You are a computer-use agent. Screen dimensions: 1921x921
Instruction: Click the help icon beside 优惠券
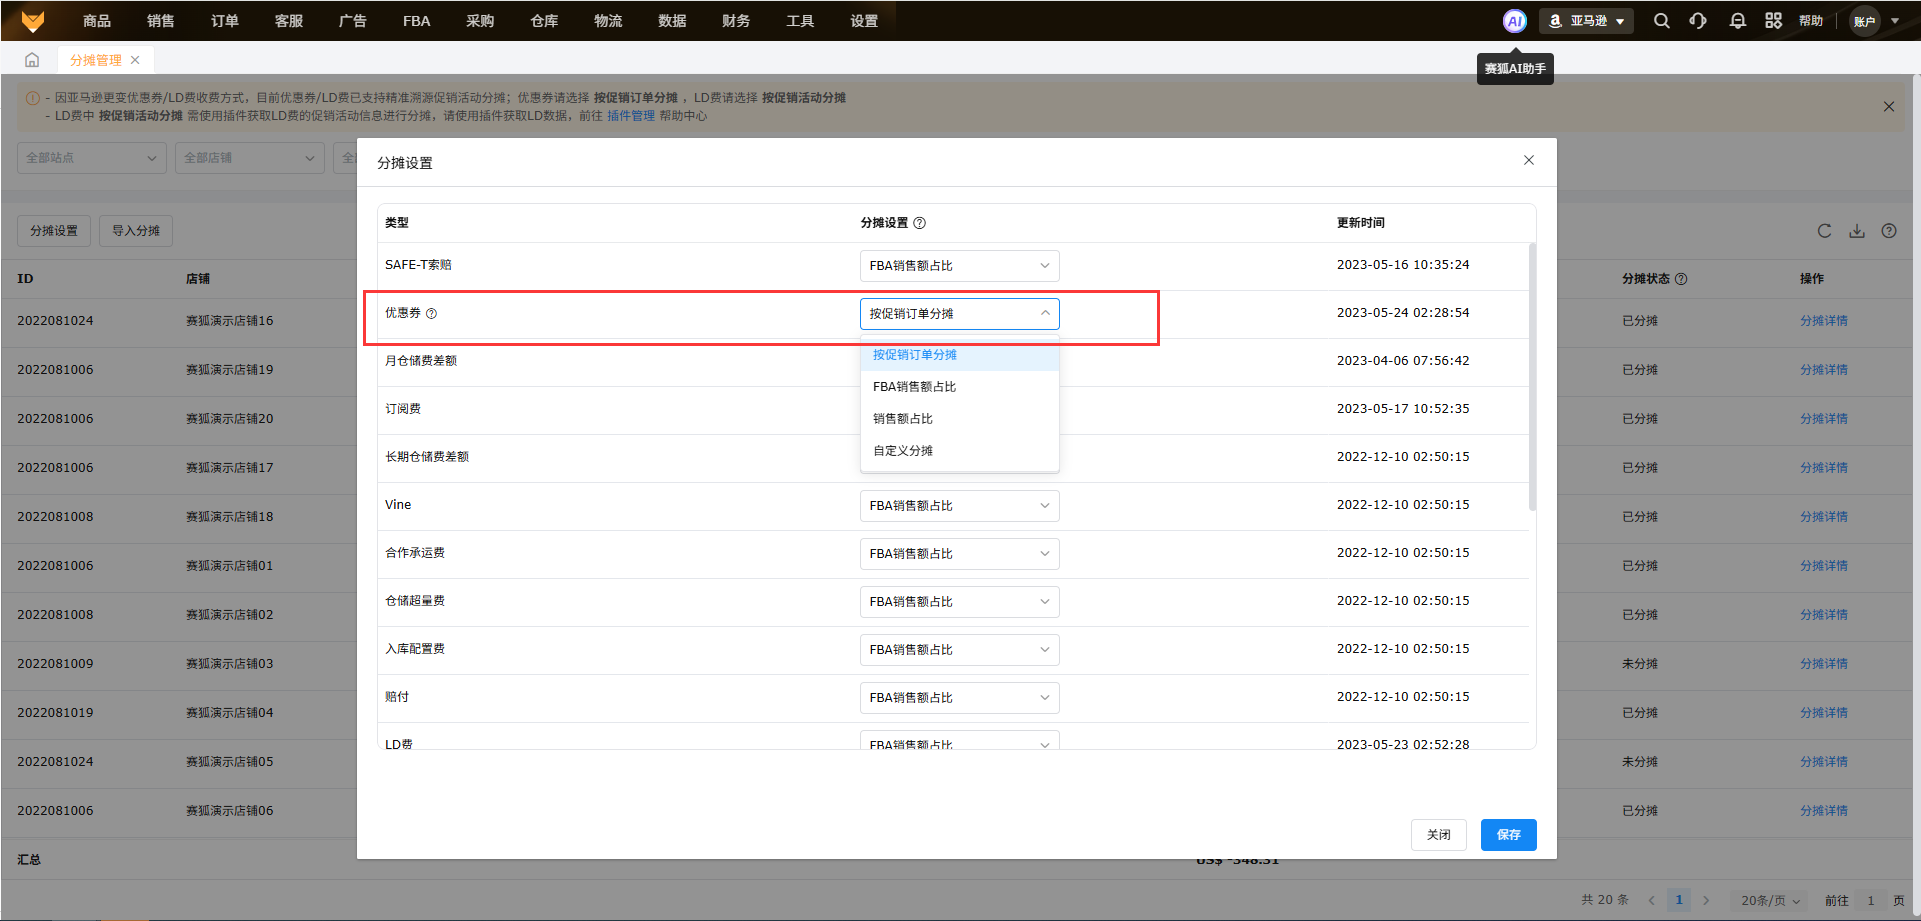click(x=432, y=313)
